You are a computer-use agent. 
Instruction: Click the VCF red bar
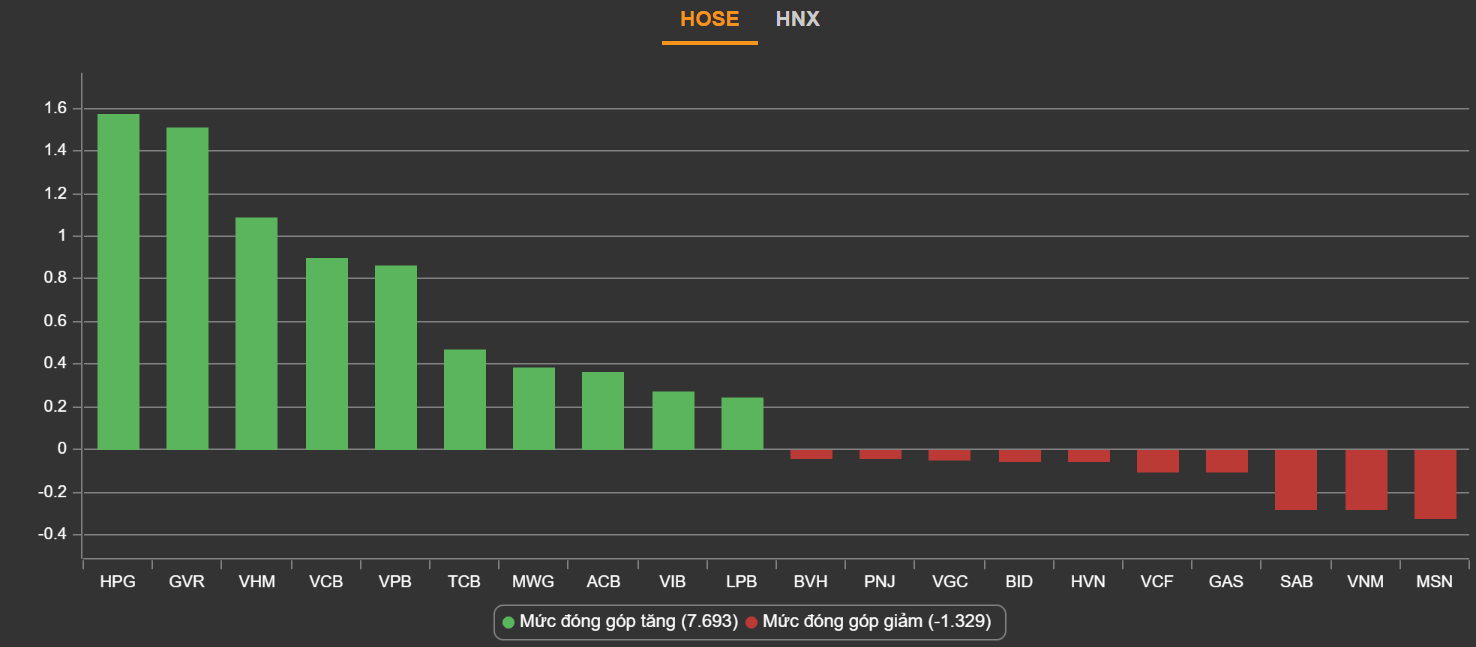tap(1157, 461)
